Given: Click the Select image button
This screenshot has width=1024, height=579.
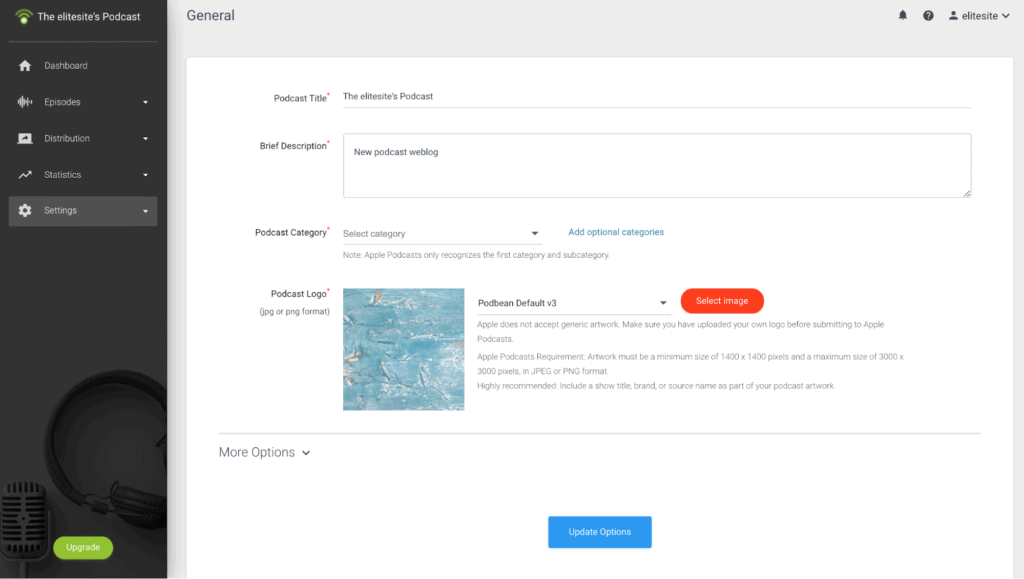Looking at the screenshot, I should point(722,300).
